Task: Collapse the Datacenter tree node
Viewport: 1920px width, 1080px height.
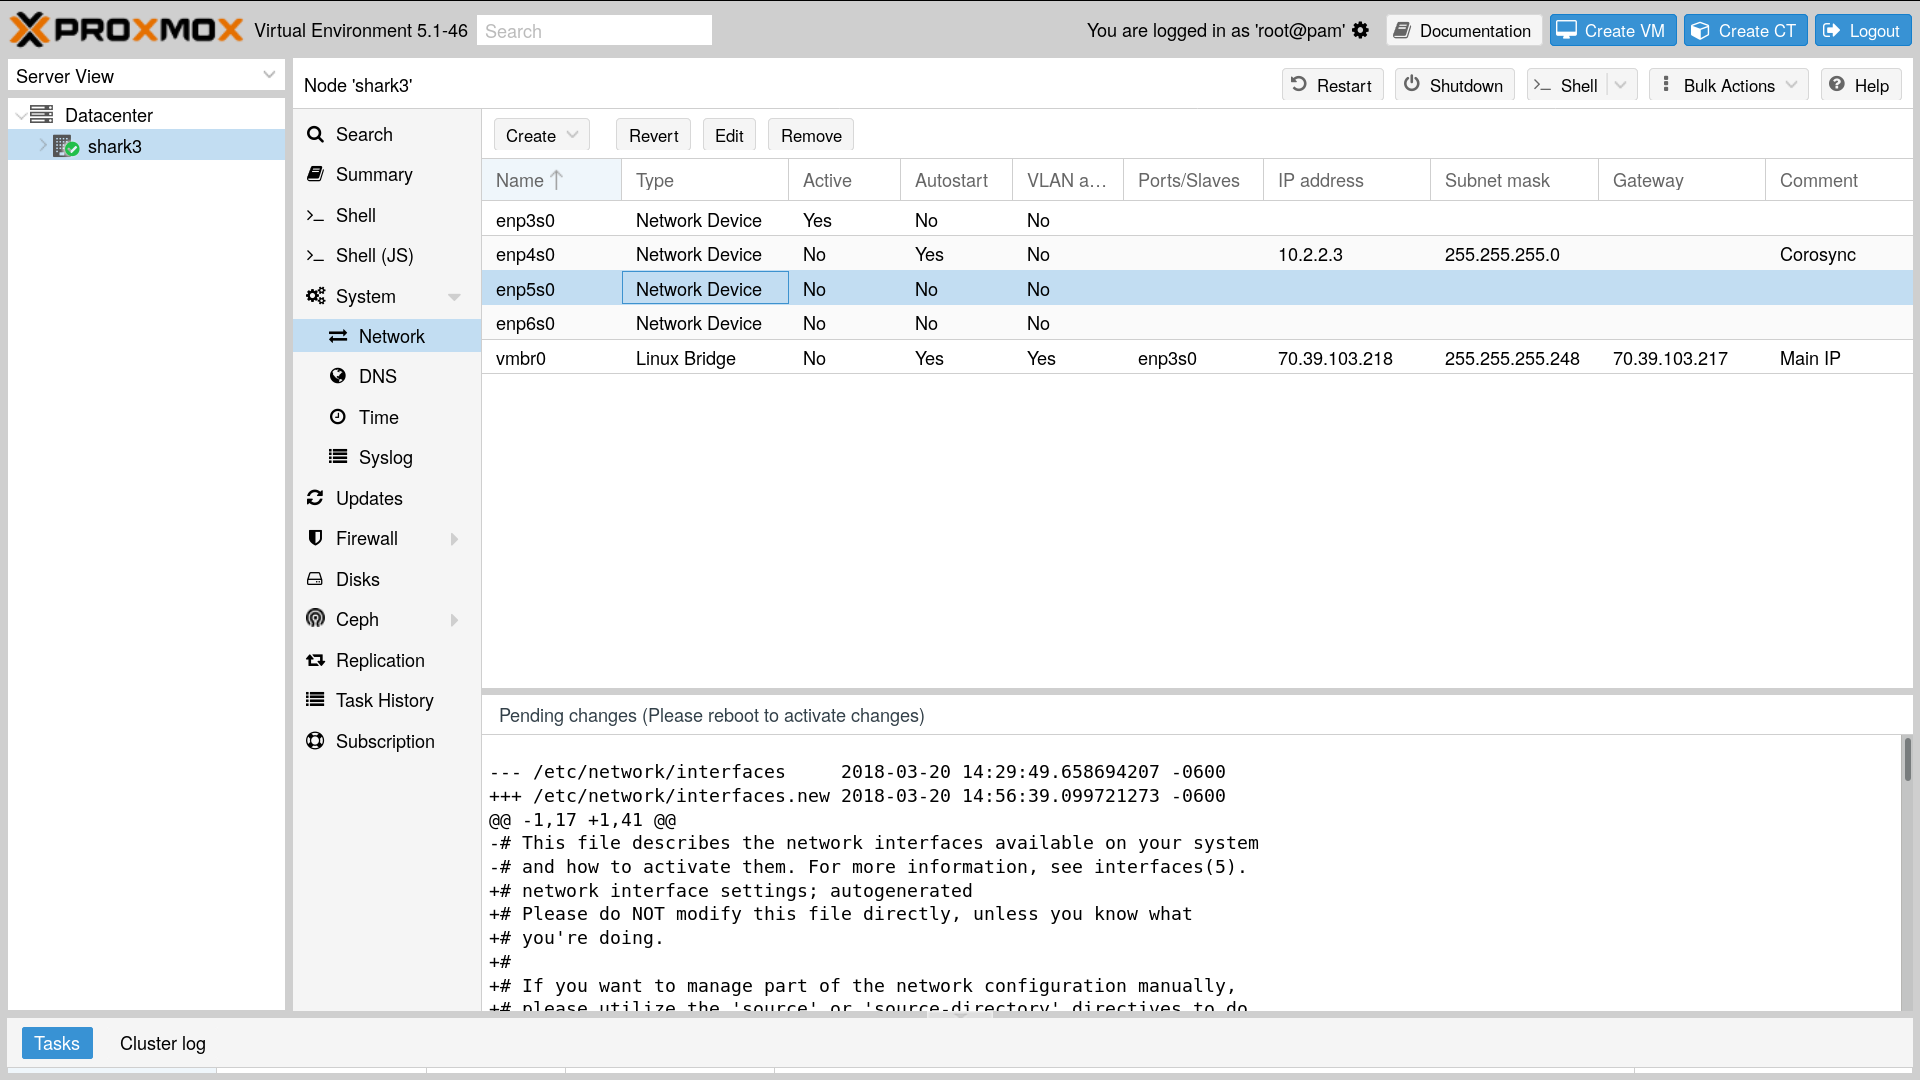Action: (x=20, y=116)
